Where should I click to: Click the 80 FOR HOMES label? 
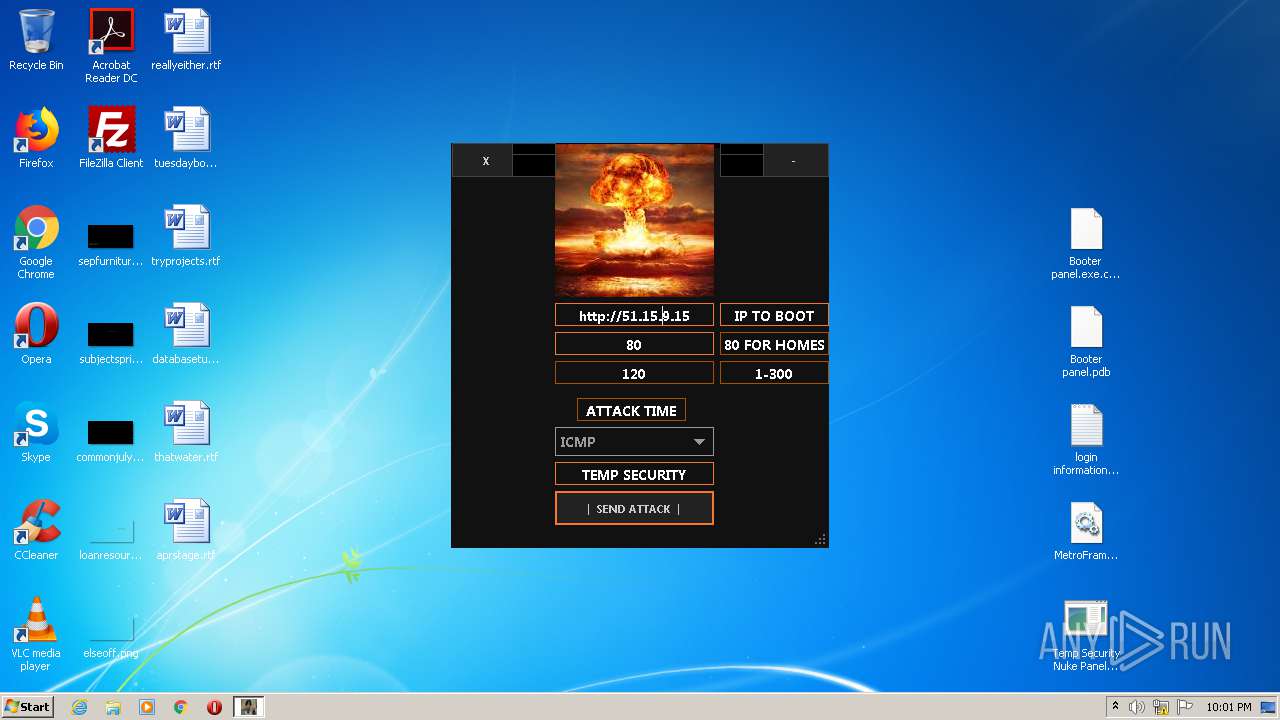pyautogui.click(x=774, y=344)
